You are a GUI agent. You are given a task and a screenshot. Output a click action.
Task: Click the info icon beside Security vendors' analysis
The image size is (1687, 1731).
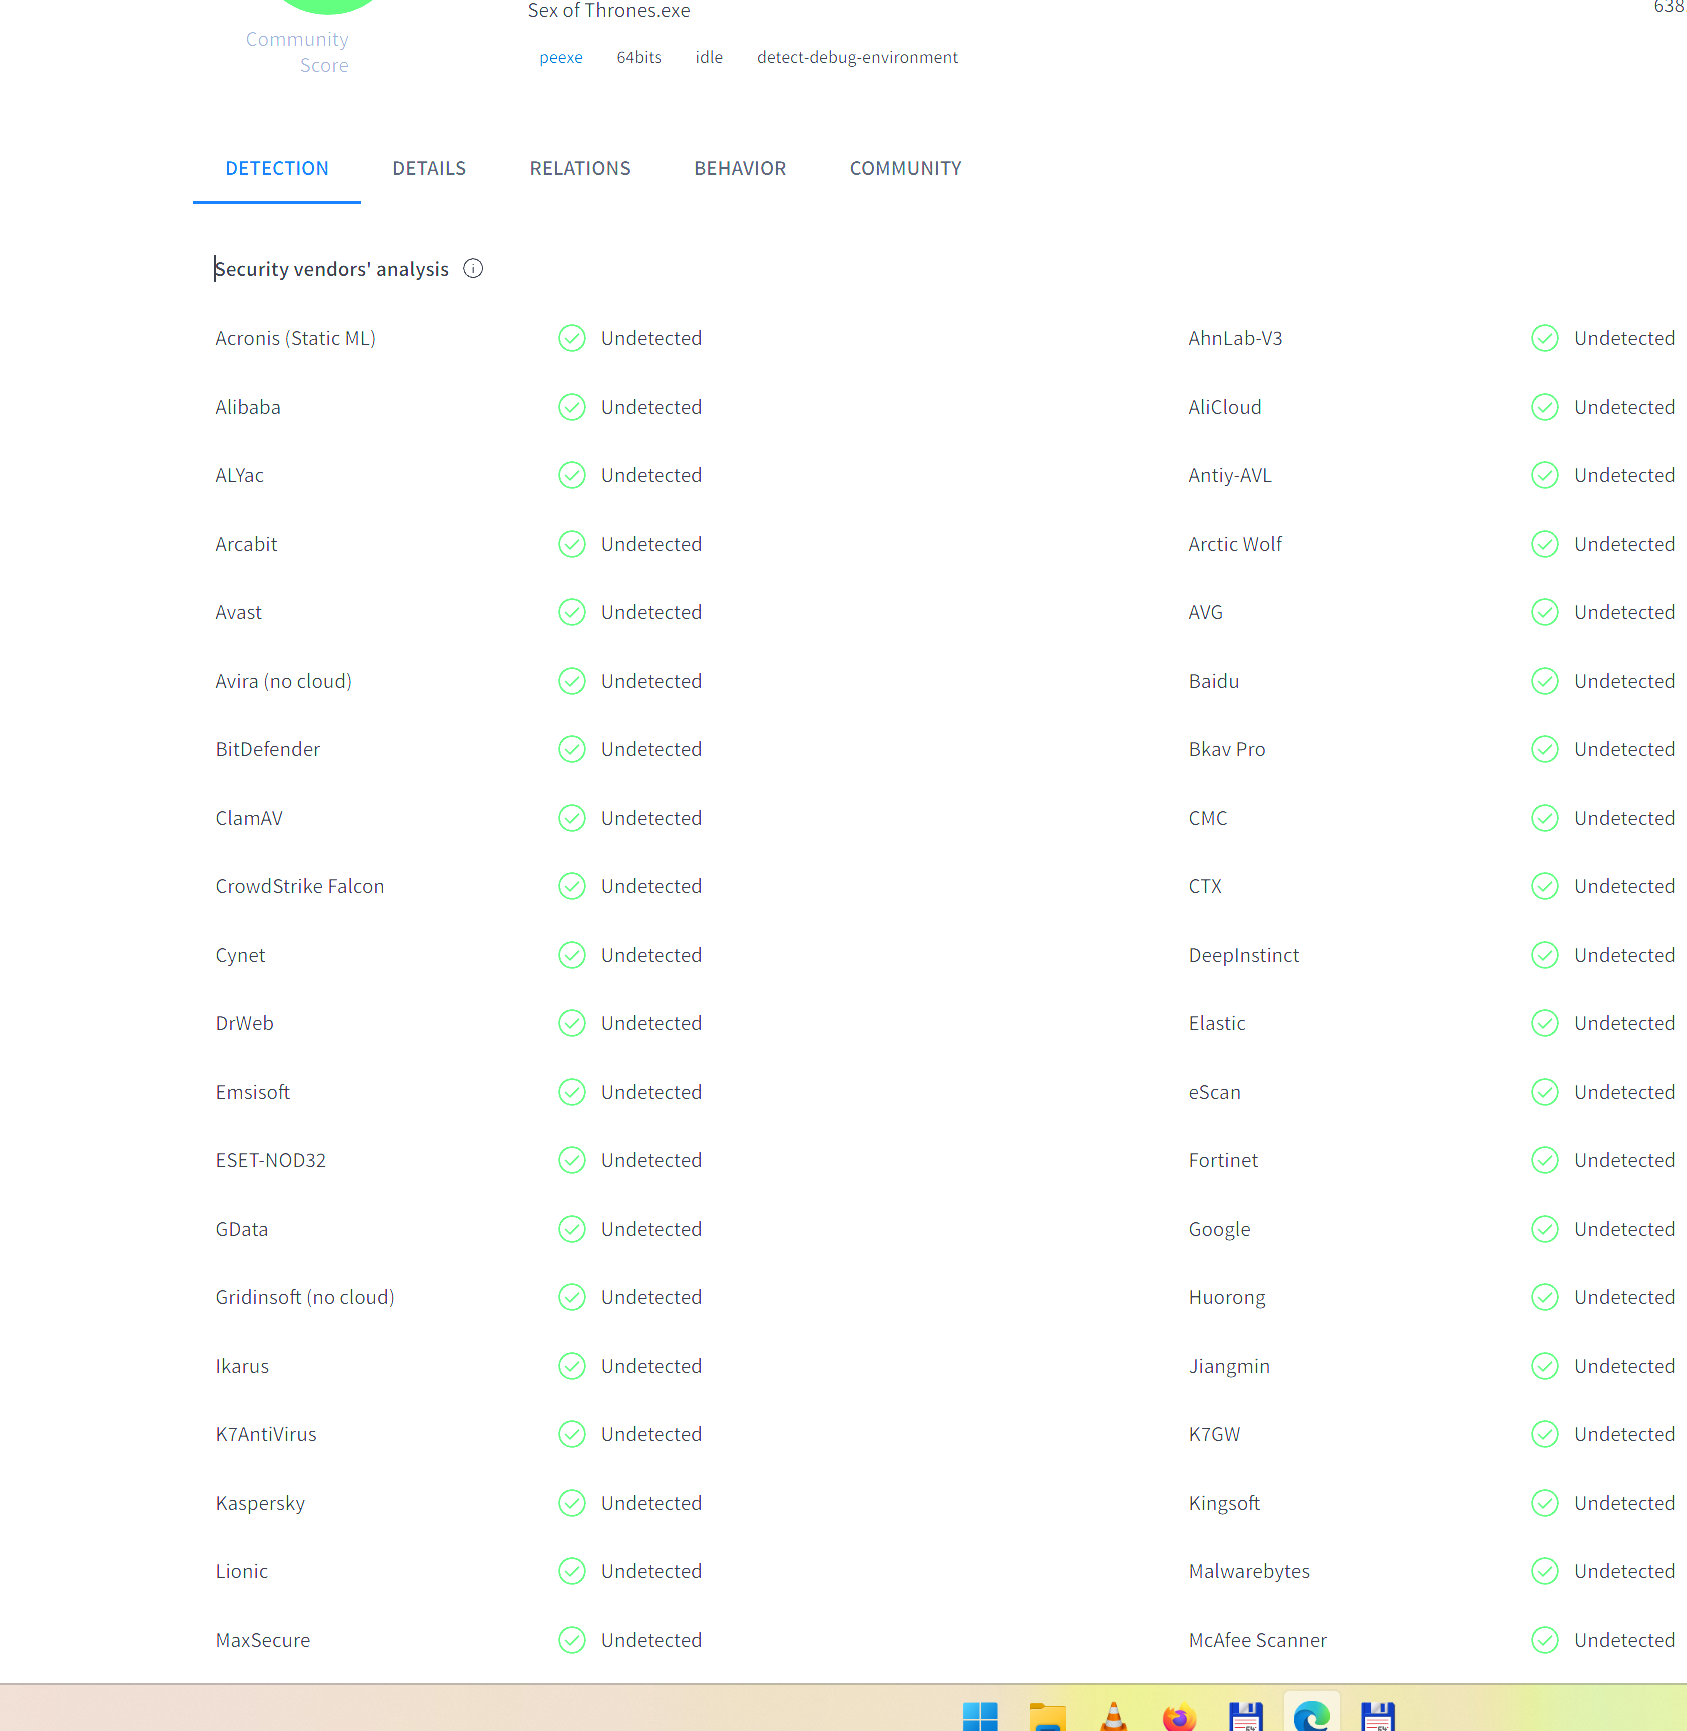pyautogui.click(x=473, y=269)
